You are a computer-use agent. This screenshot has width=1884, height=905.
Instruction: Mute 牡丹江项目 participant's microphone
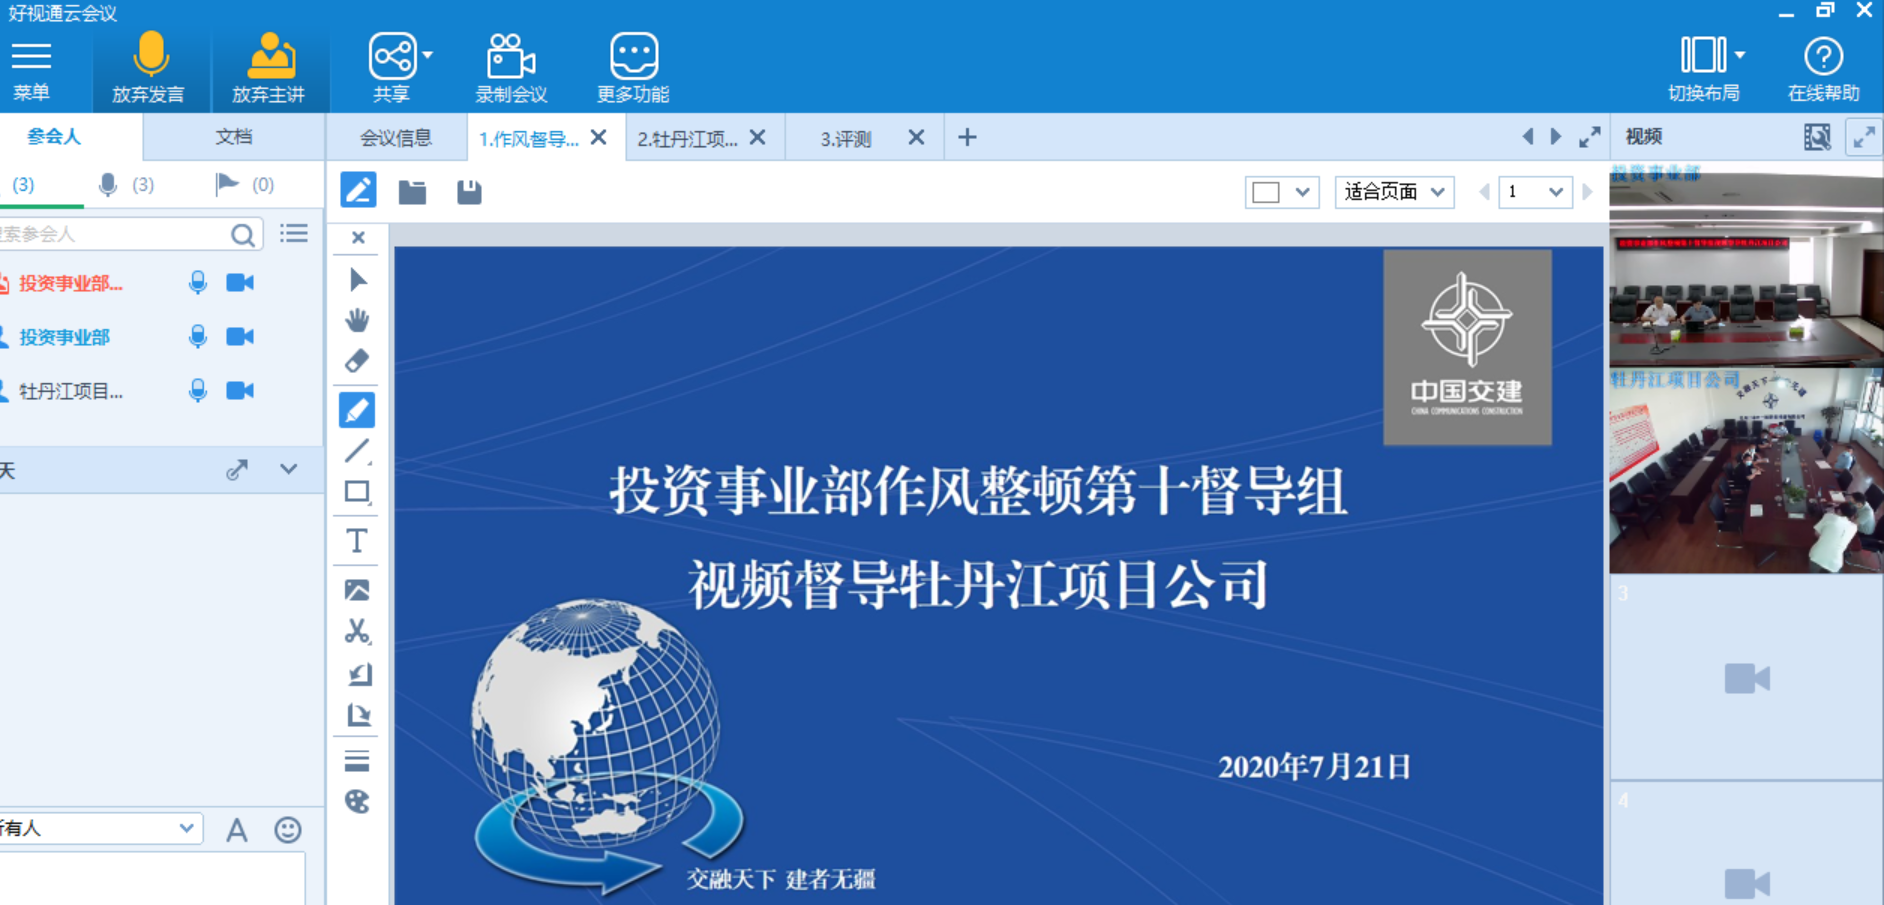198,390
